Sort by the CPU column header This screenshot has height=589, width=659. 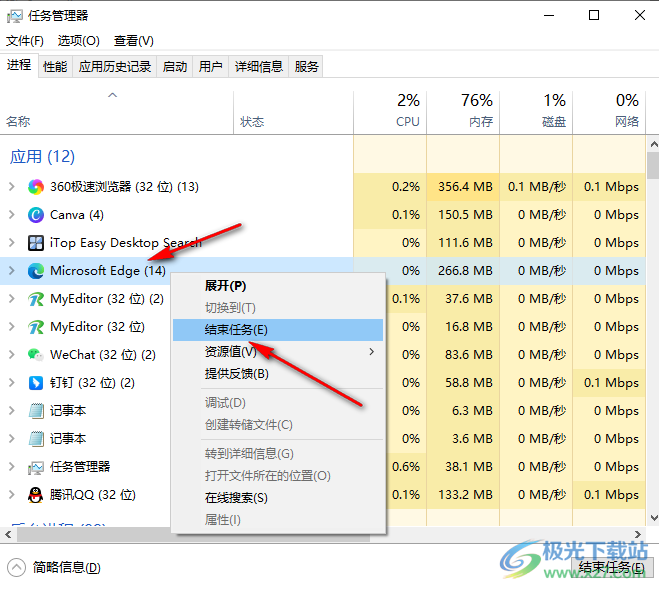click(x=390, y=113)
